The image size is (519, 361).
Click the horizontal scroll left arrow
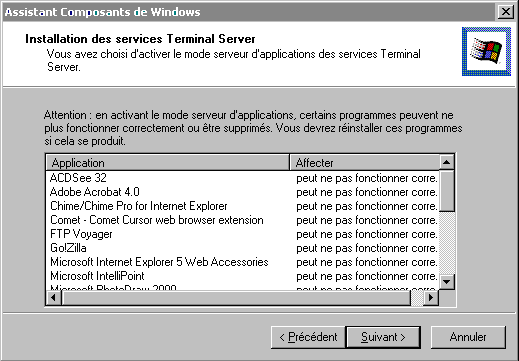[x=54, y=297]
